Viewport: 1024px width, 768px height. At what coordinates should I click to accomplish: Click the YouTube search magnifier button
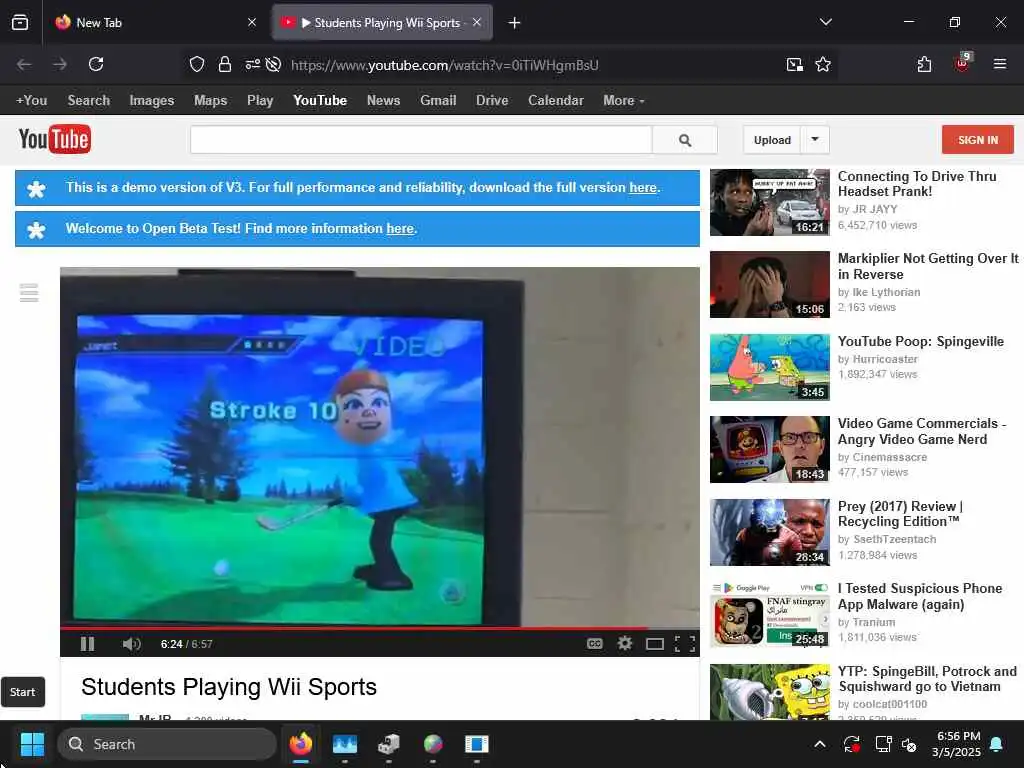684,140
